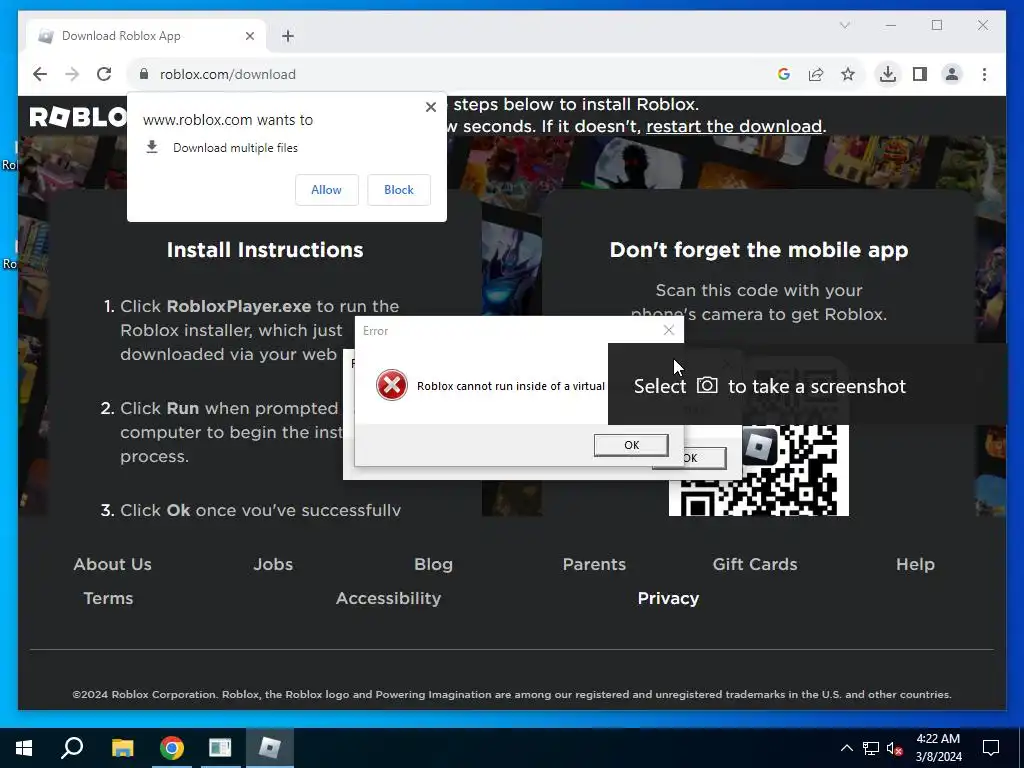Image resolution: width=1024 pixels, height=768 pixels.
Task: Open the notification center icon
Action: click(x=991, y=748)
